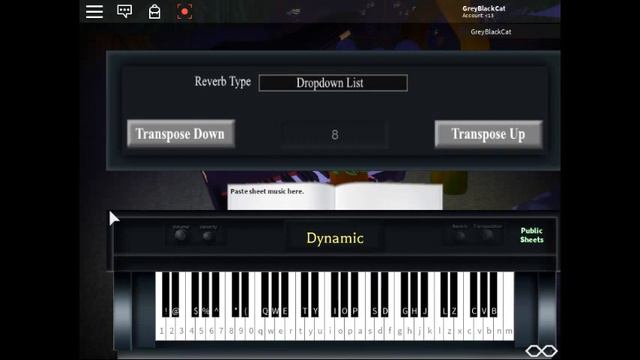This screenshot has height=360, width=640.
Task: Play the white key labeled 1
Action: pos(161,330)
